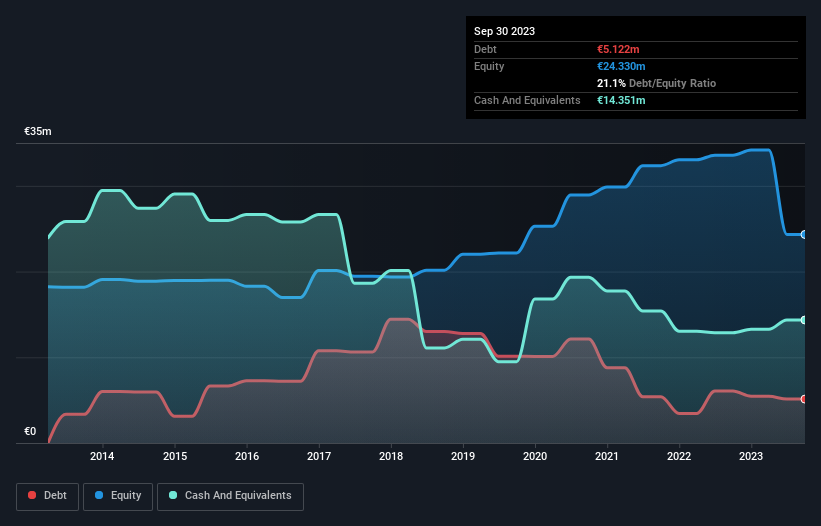Screen dimensions: 821x526
Task: Click the 2023 x-axis label
Action: [x=751, y=456]
